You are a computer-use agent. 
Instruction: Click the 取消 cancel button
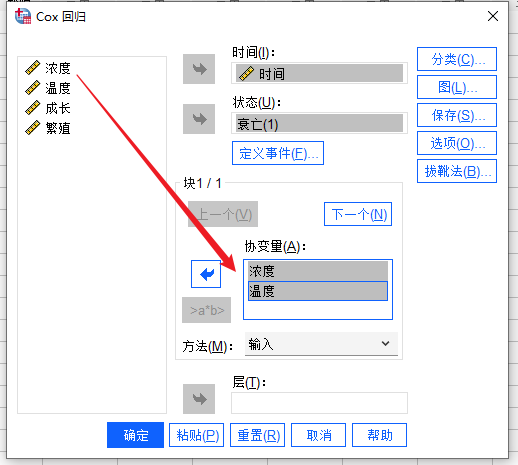point(318,435)
